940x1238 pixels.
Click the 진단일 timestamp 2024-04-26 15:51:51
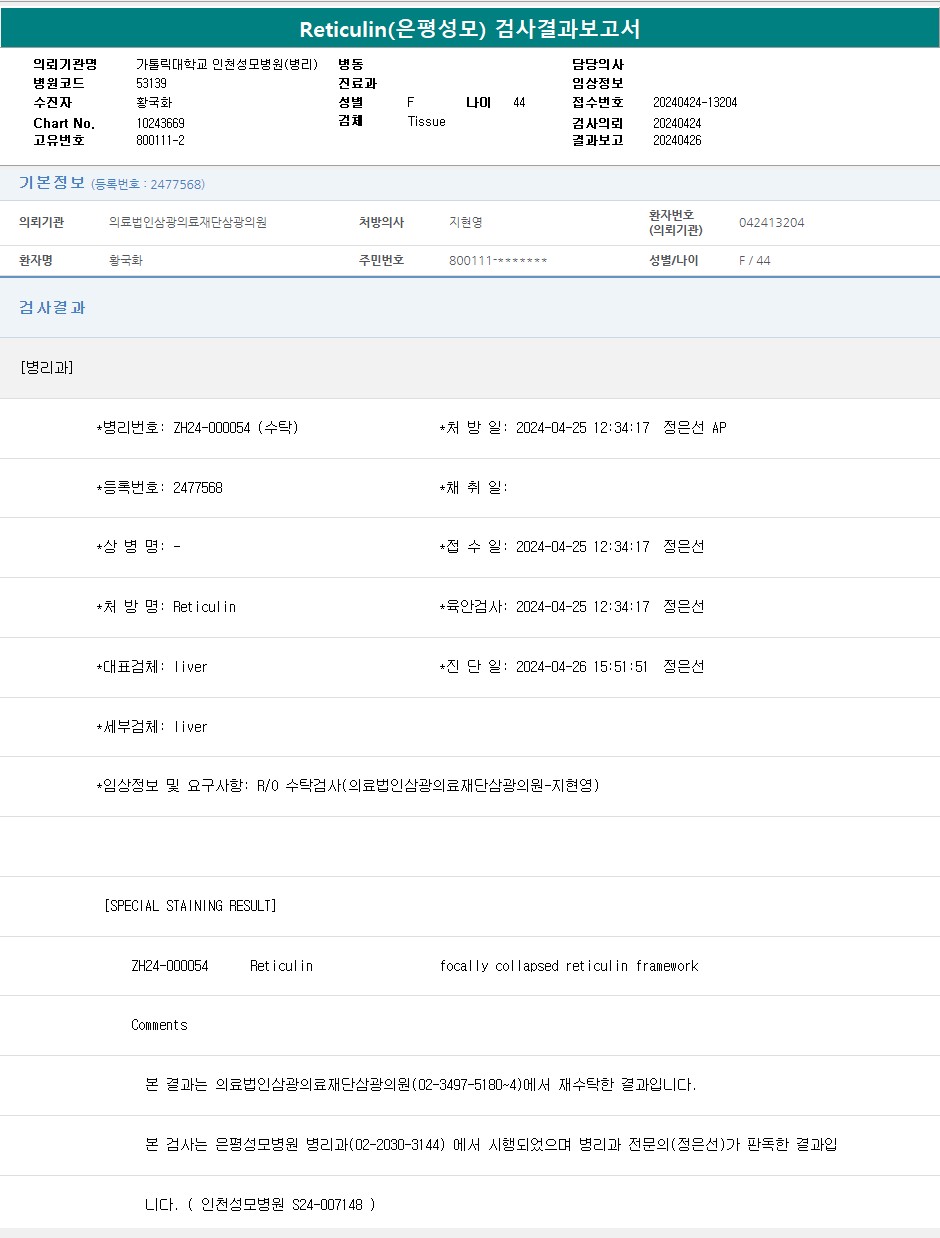point(581,667)
